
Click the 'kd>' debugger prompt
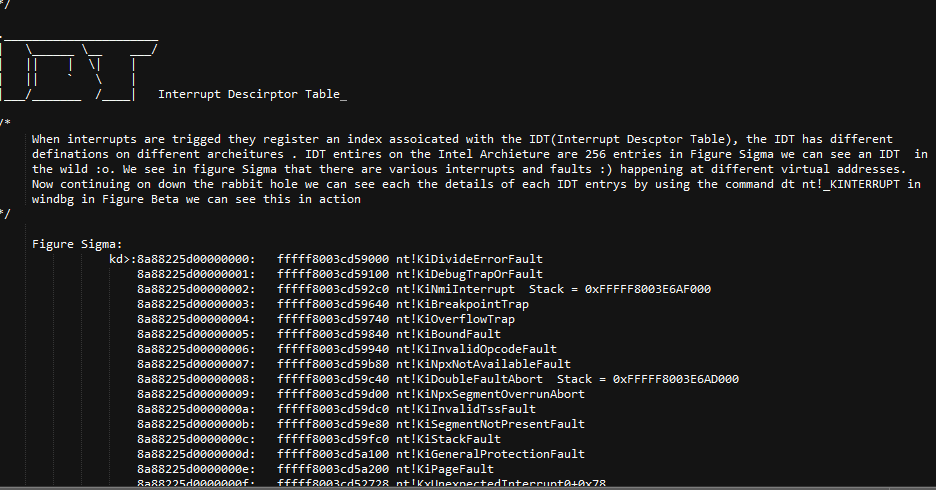point(122,259)
